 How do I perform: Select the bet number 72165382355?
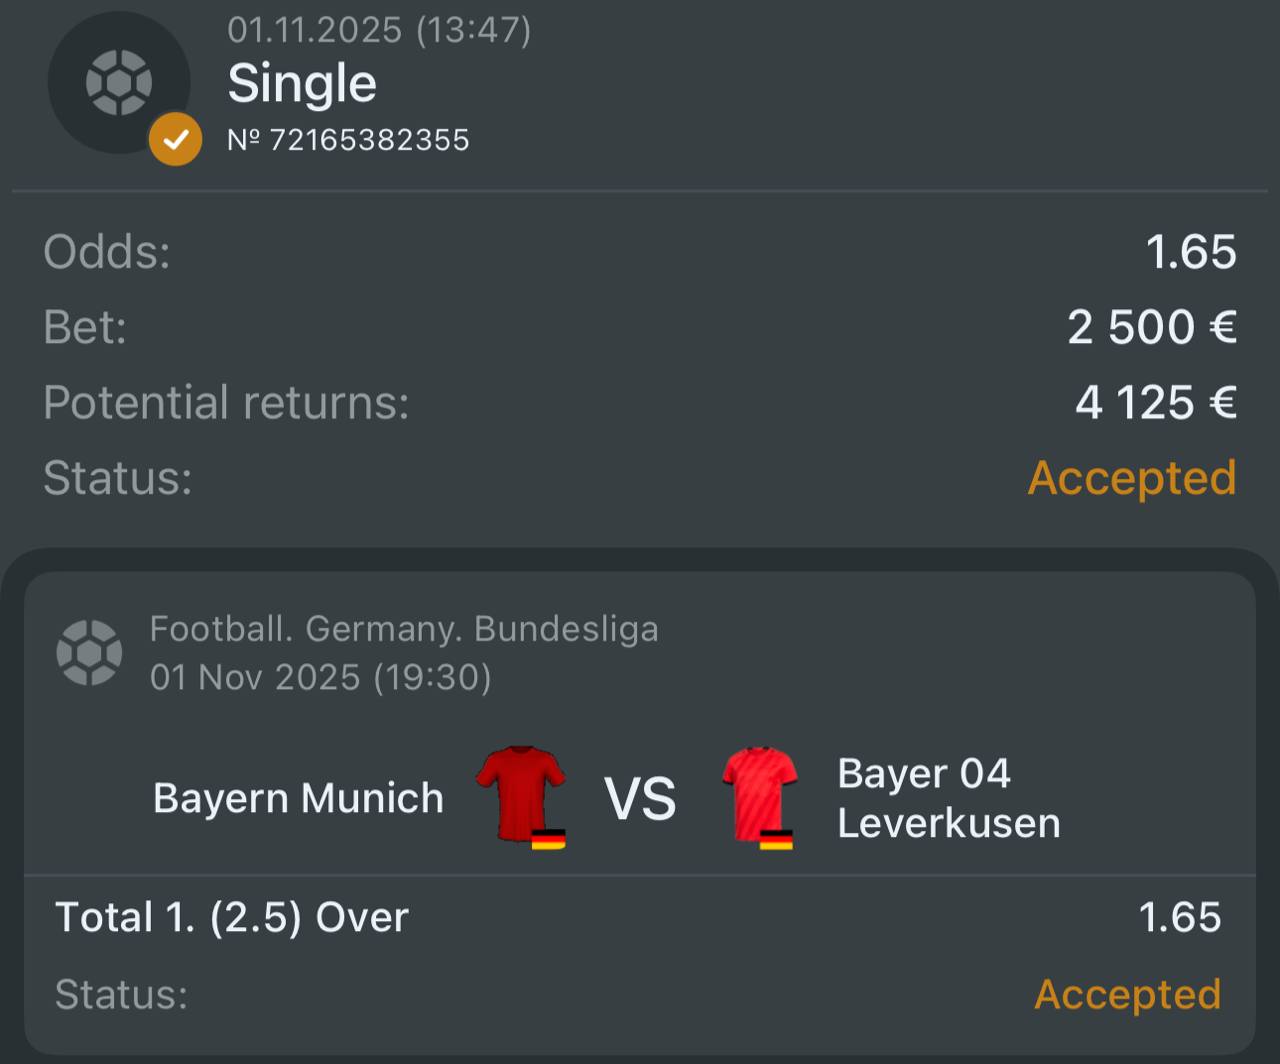348,139
